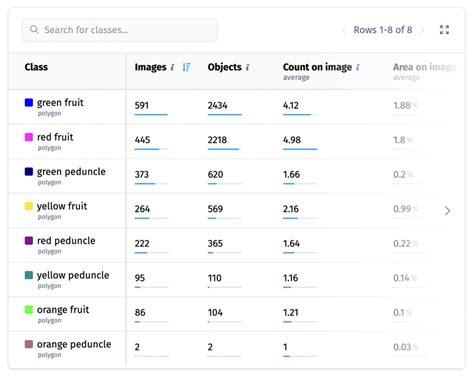The height and width of the screenshot is (379, 474).
Task: Select the orange fruit class name
Action: (63, 310)
